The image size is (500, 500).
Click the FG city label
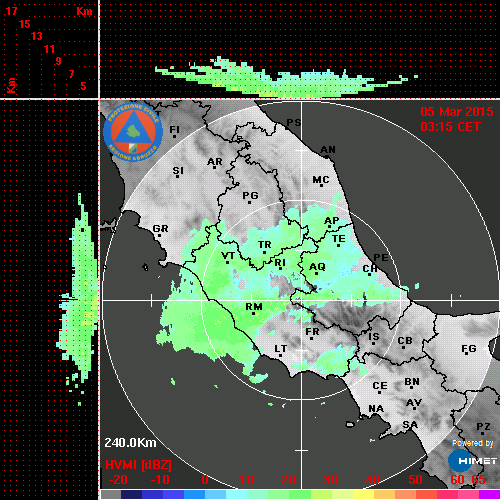(x=469, y=348)
